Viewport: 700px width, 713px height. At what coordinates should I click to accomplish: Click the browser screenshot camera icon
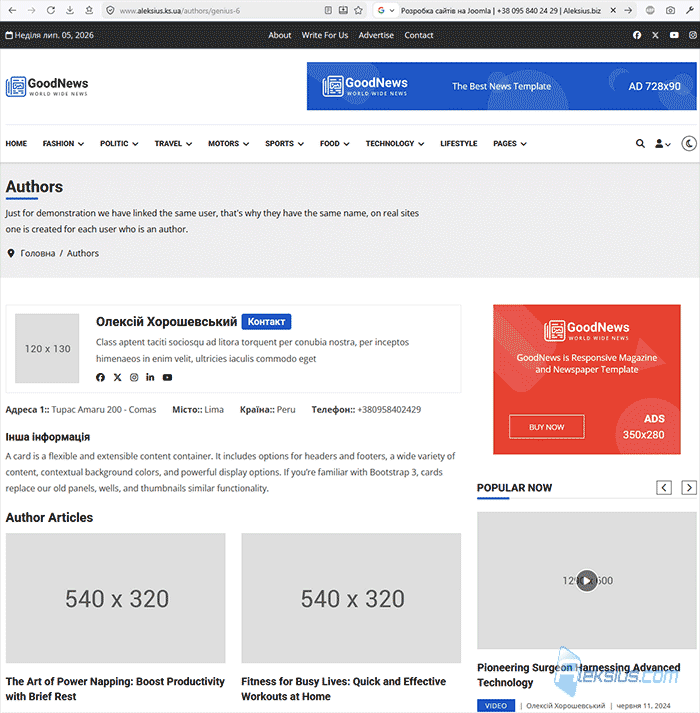coord(670,10)
